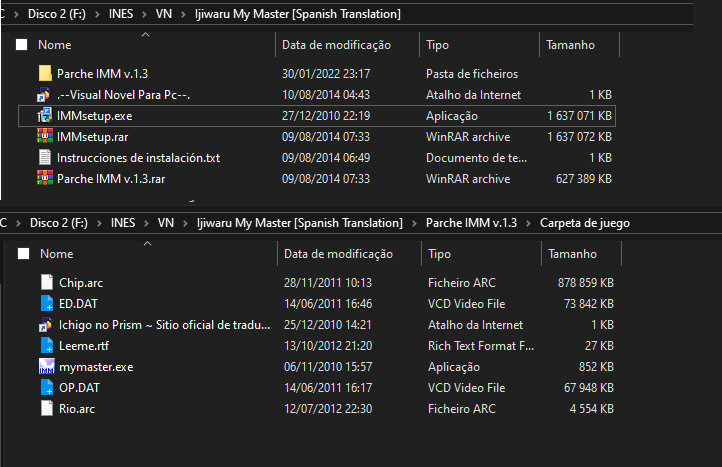Click the Rio.arc file icon
Viewport: 722px width, 467px height.
[x=47, y=409]
